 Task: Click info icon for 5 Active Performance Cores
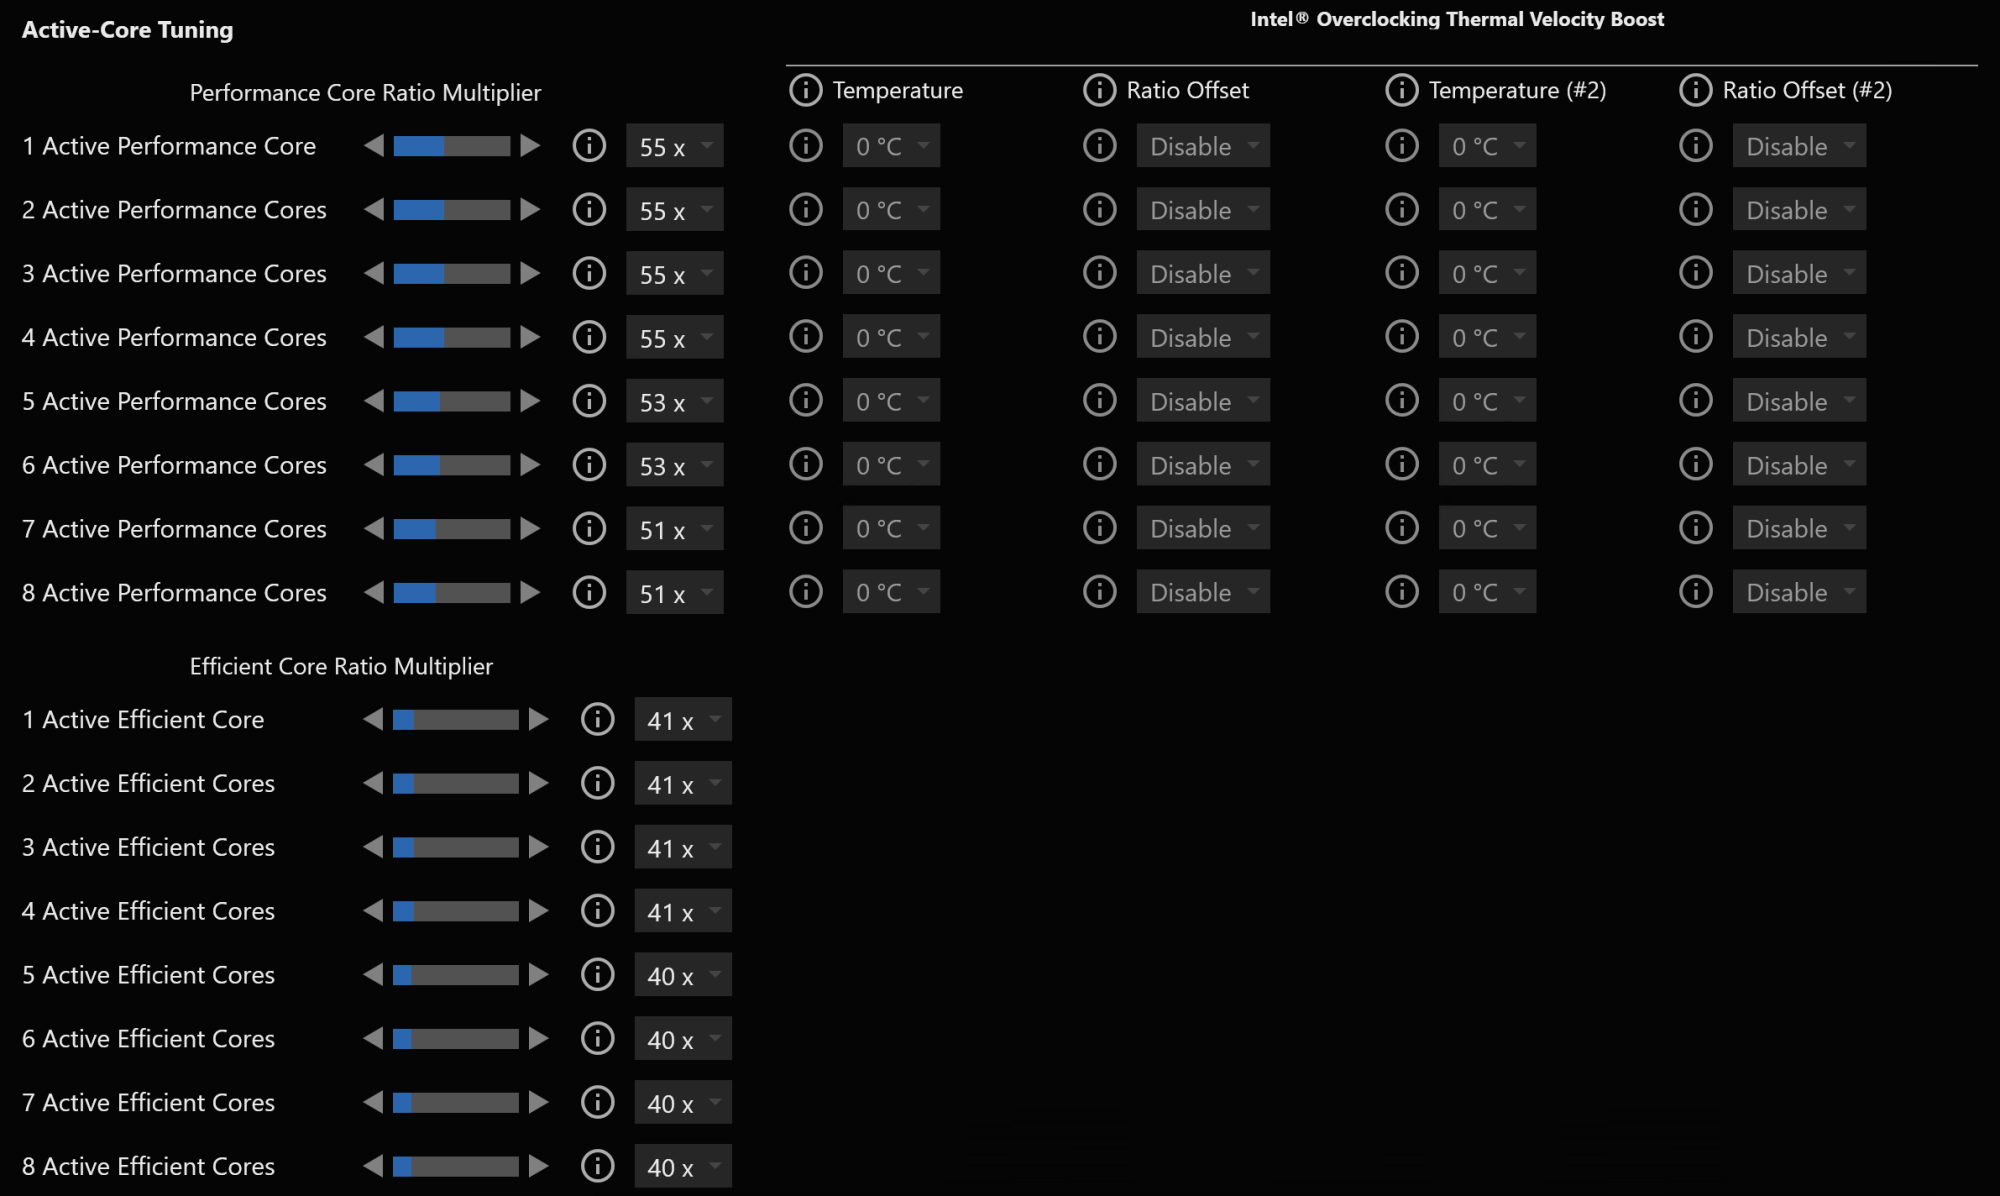pyautogui.click(x=589, y=401)
